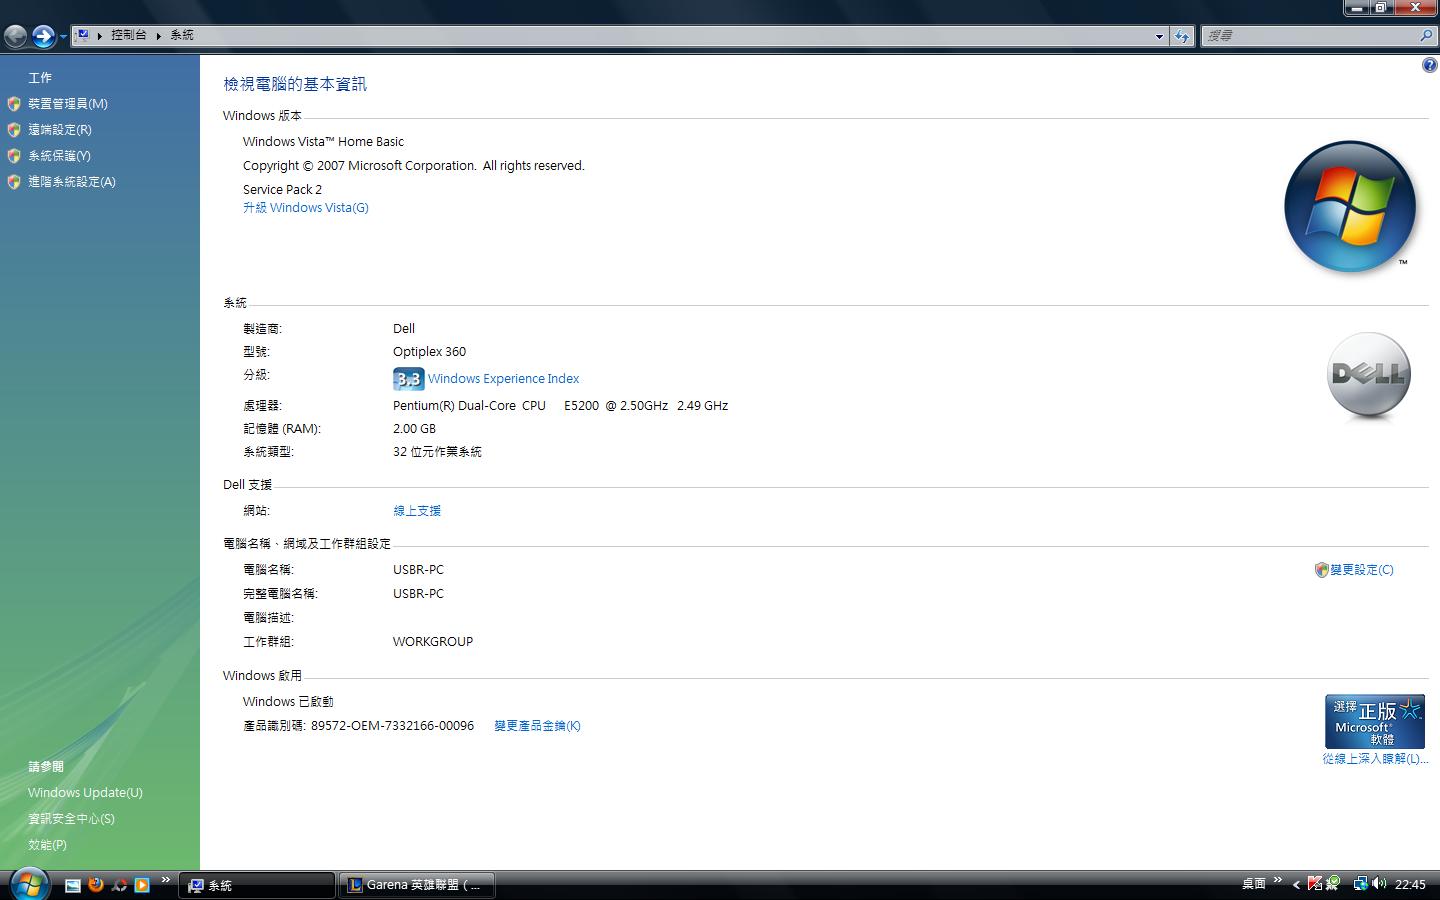Focus the 搜尋 search box
The image size is (1440, 900).
point(1309,36)
